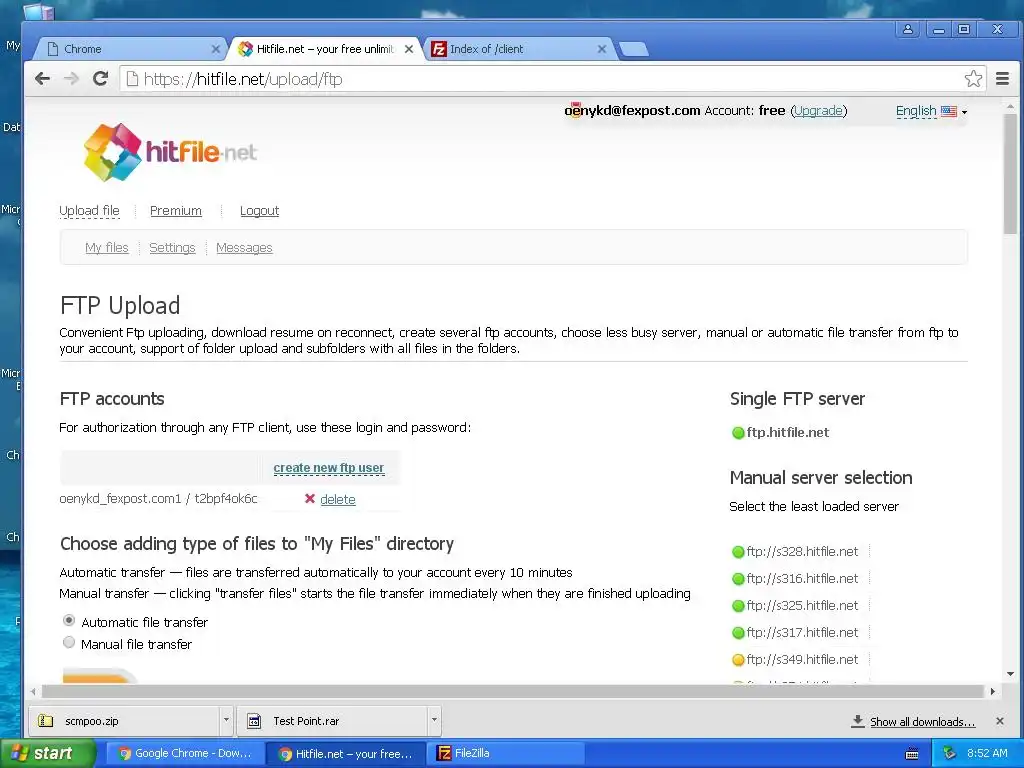This screenshot has height=768, width=1024.
Task: Click the green status dot for s328 server
Action: (738, 552)
